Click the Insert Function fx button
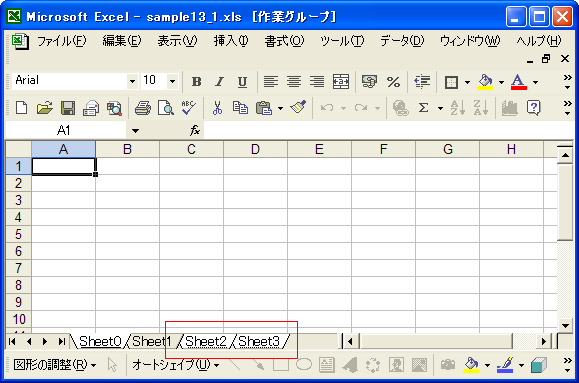 click(195, 130)
